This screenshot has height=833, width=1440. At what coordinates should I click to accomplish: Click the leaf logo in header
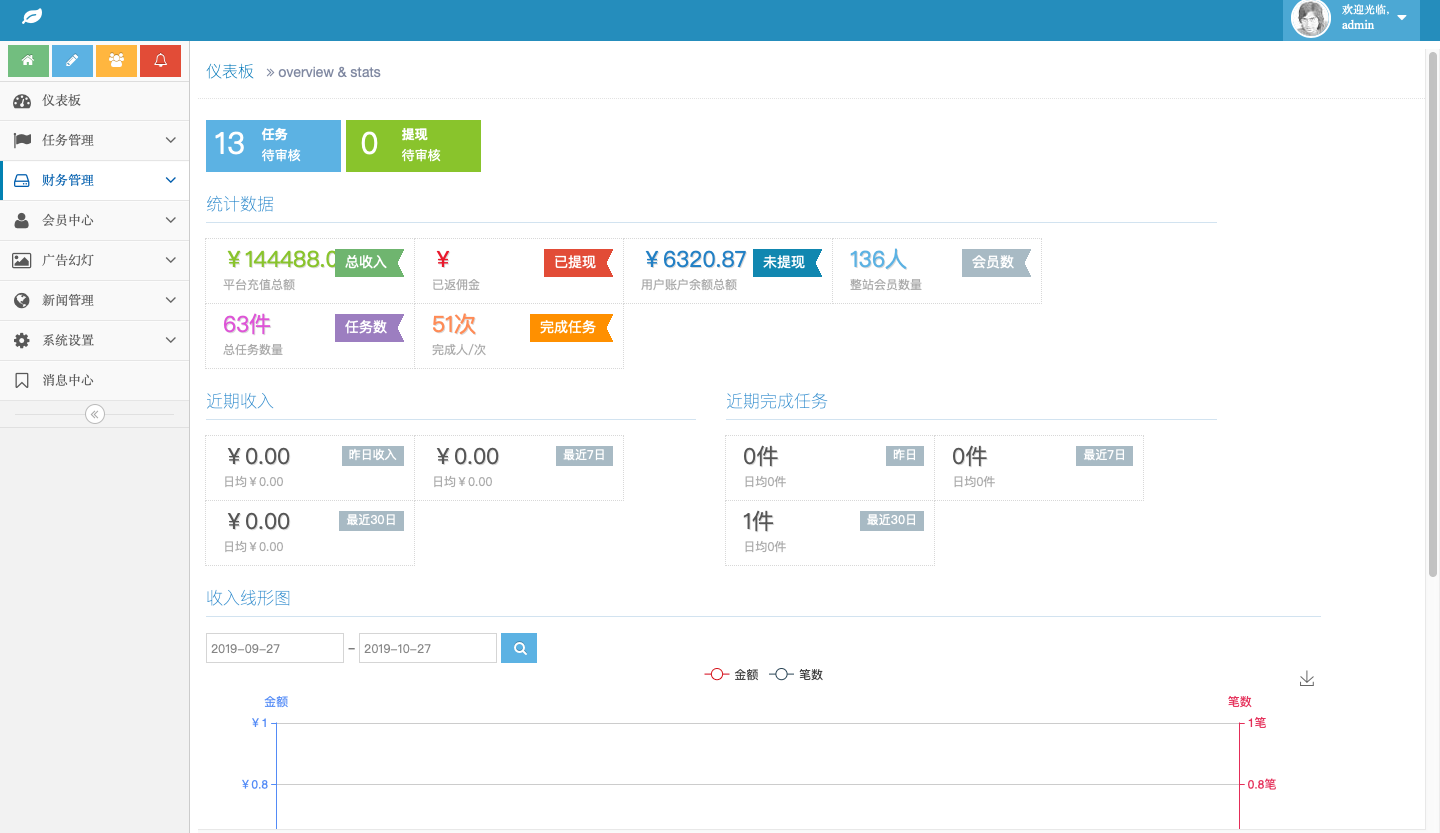click(33, 17)
